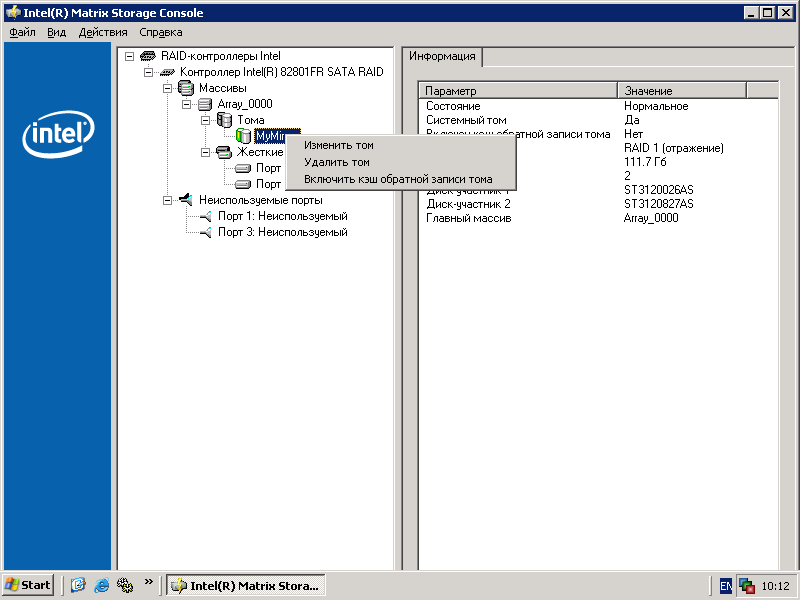Click the first Порт hard disk icon
The image size is (800, 600).
[x=243, y=168]
